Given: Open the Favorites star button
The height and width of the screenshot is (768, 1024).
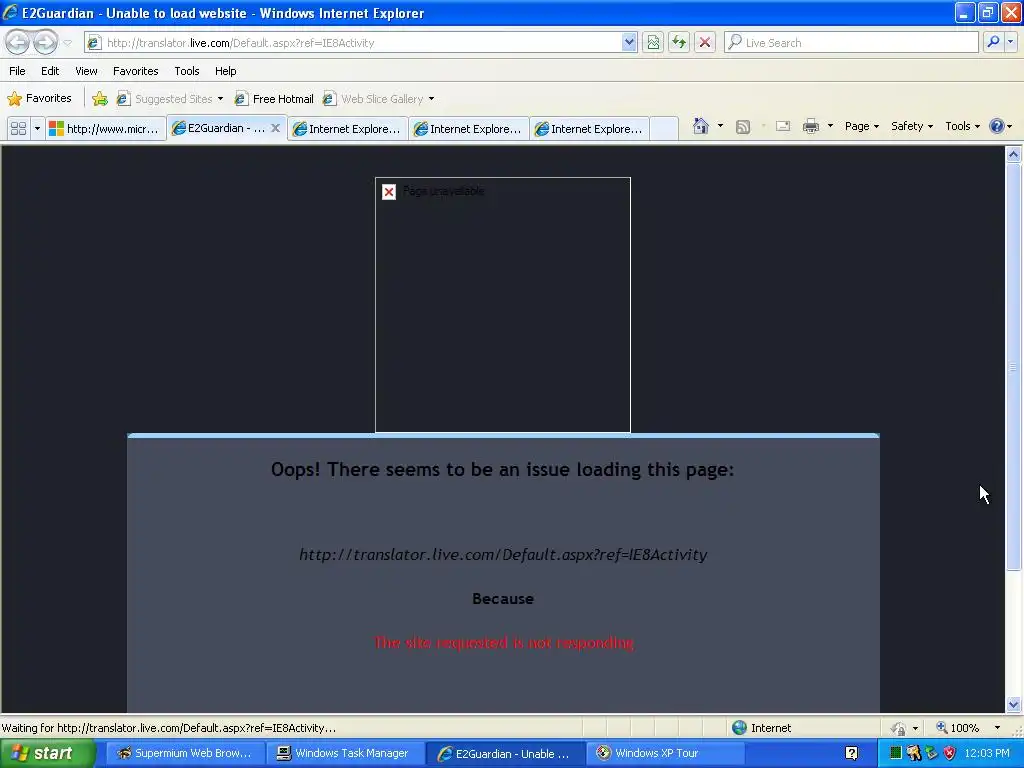Looking at the screenshot, I should tap(39, 99).
